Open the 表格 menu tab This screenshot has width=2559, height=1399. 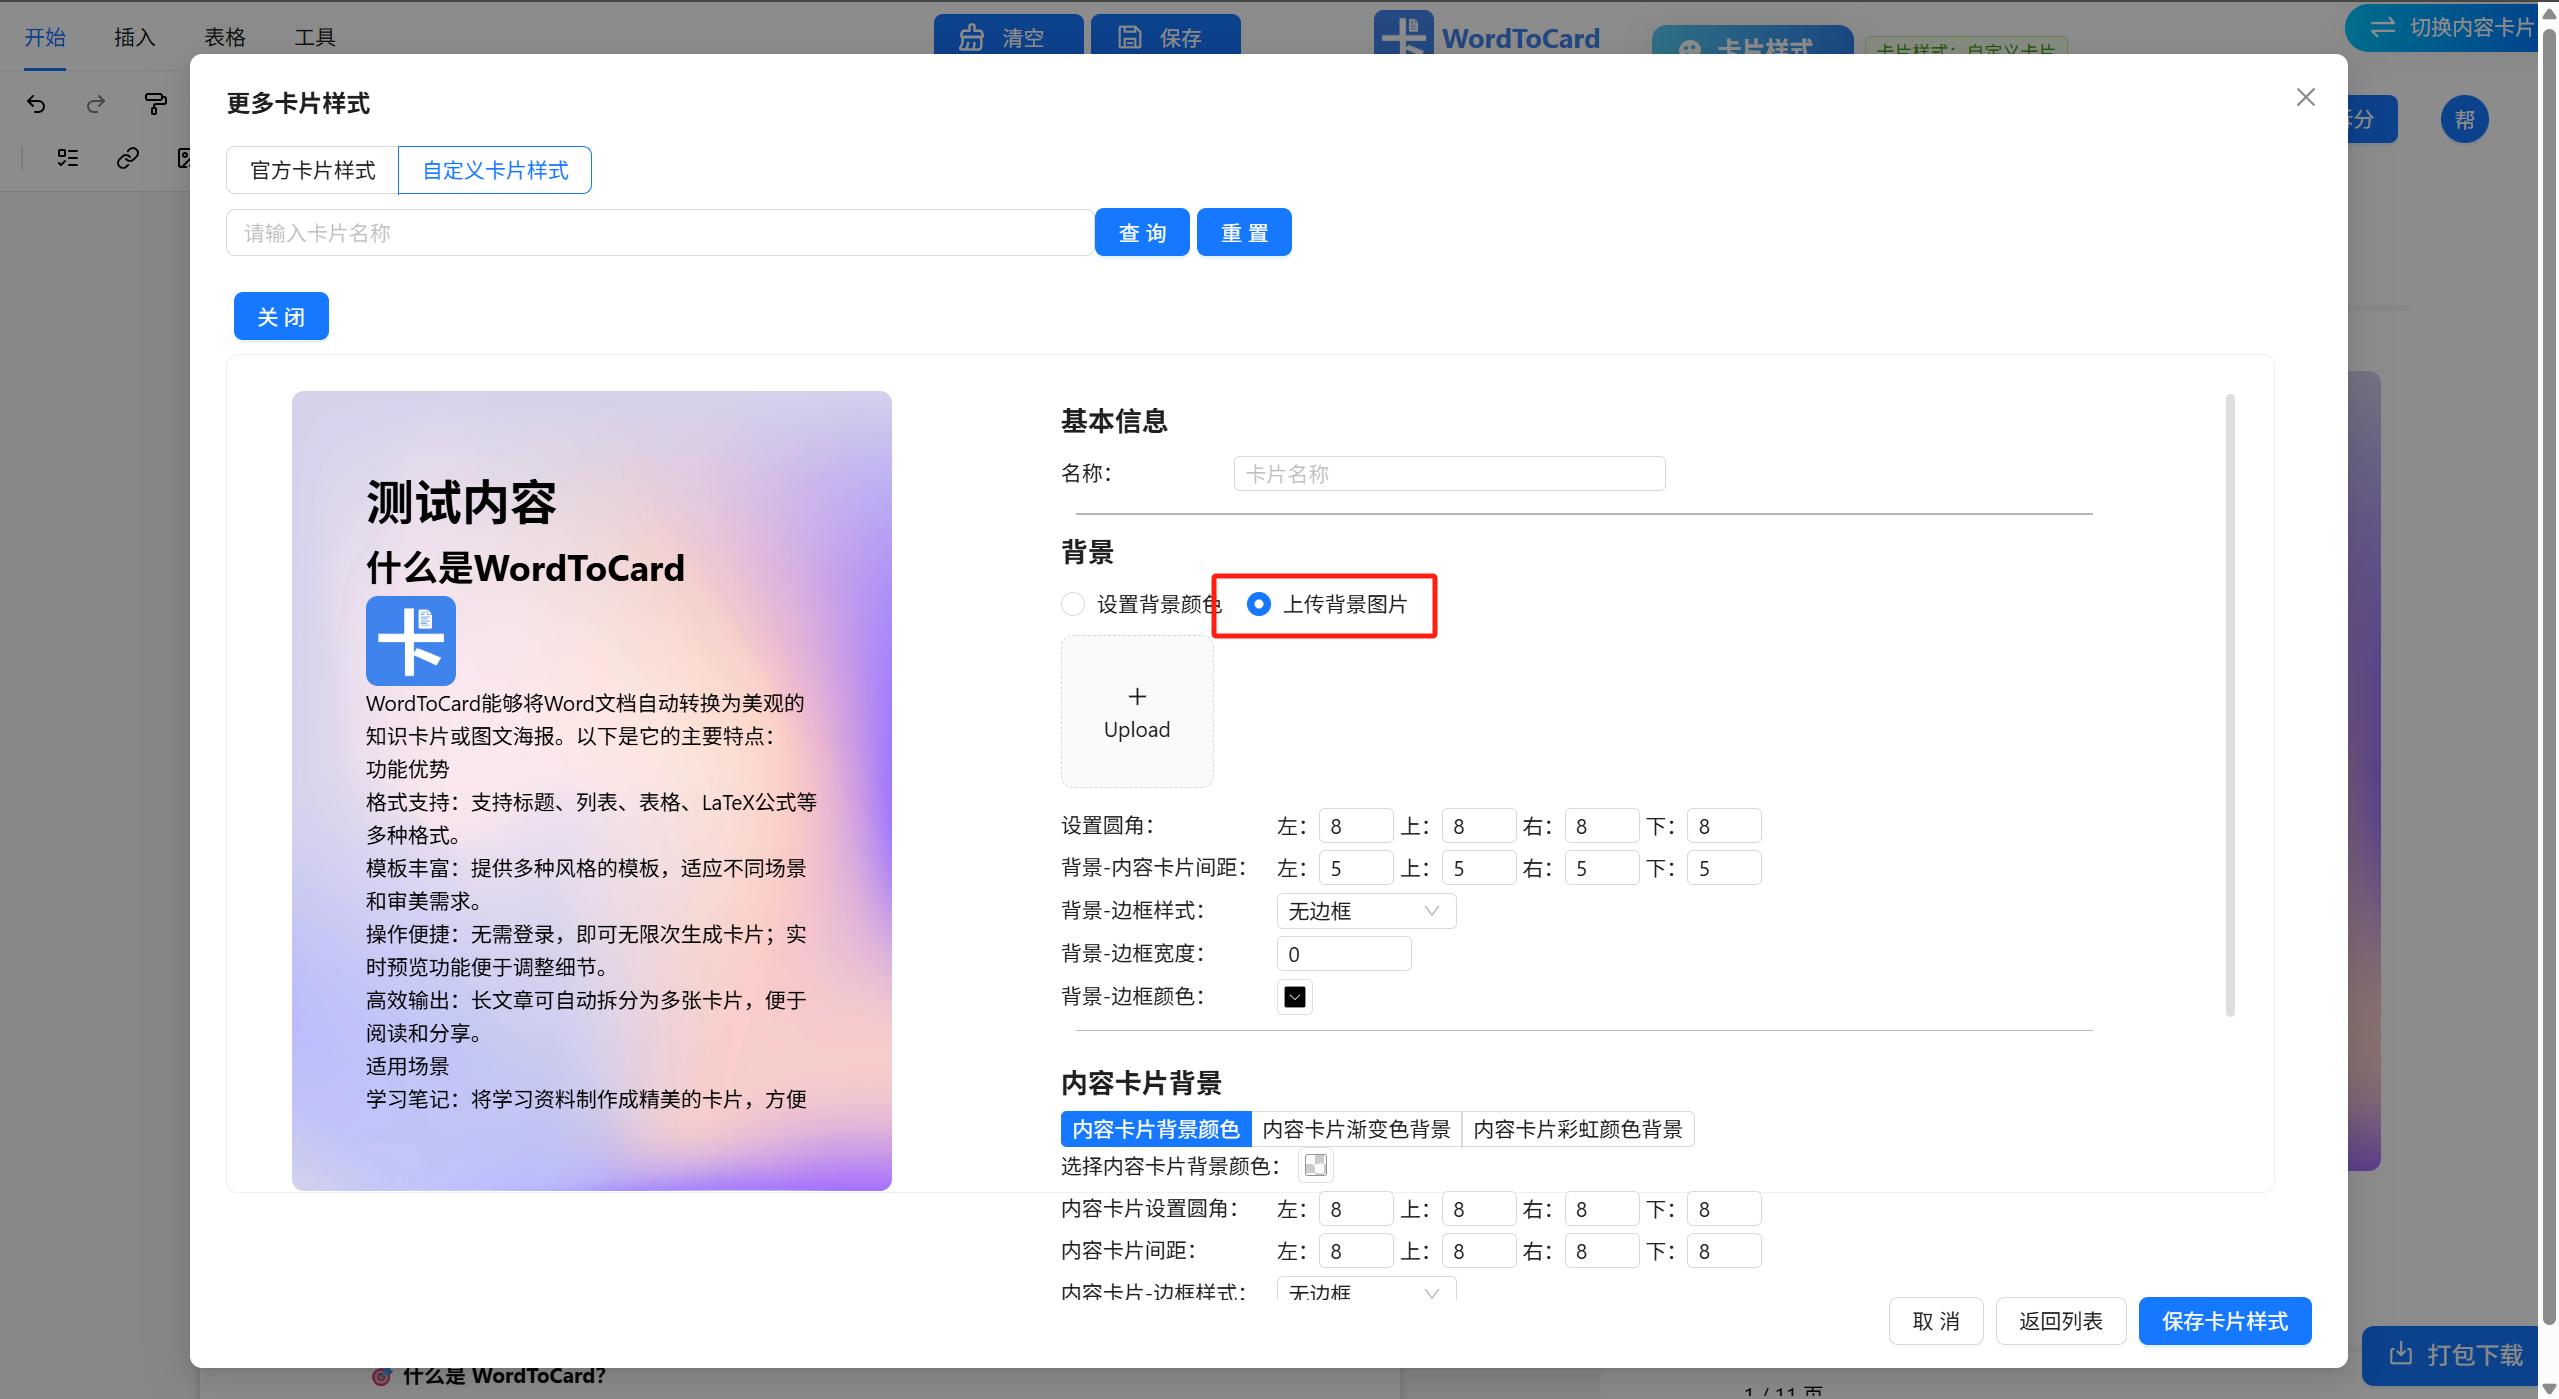[225, 37]
